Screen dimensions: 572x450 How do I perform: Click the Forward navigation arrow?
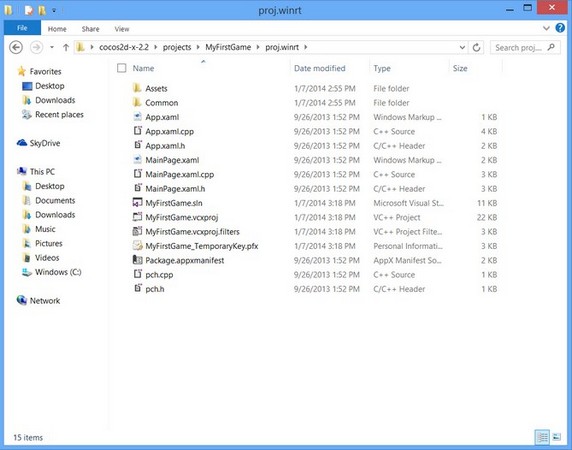36,47
